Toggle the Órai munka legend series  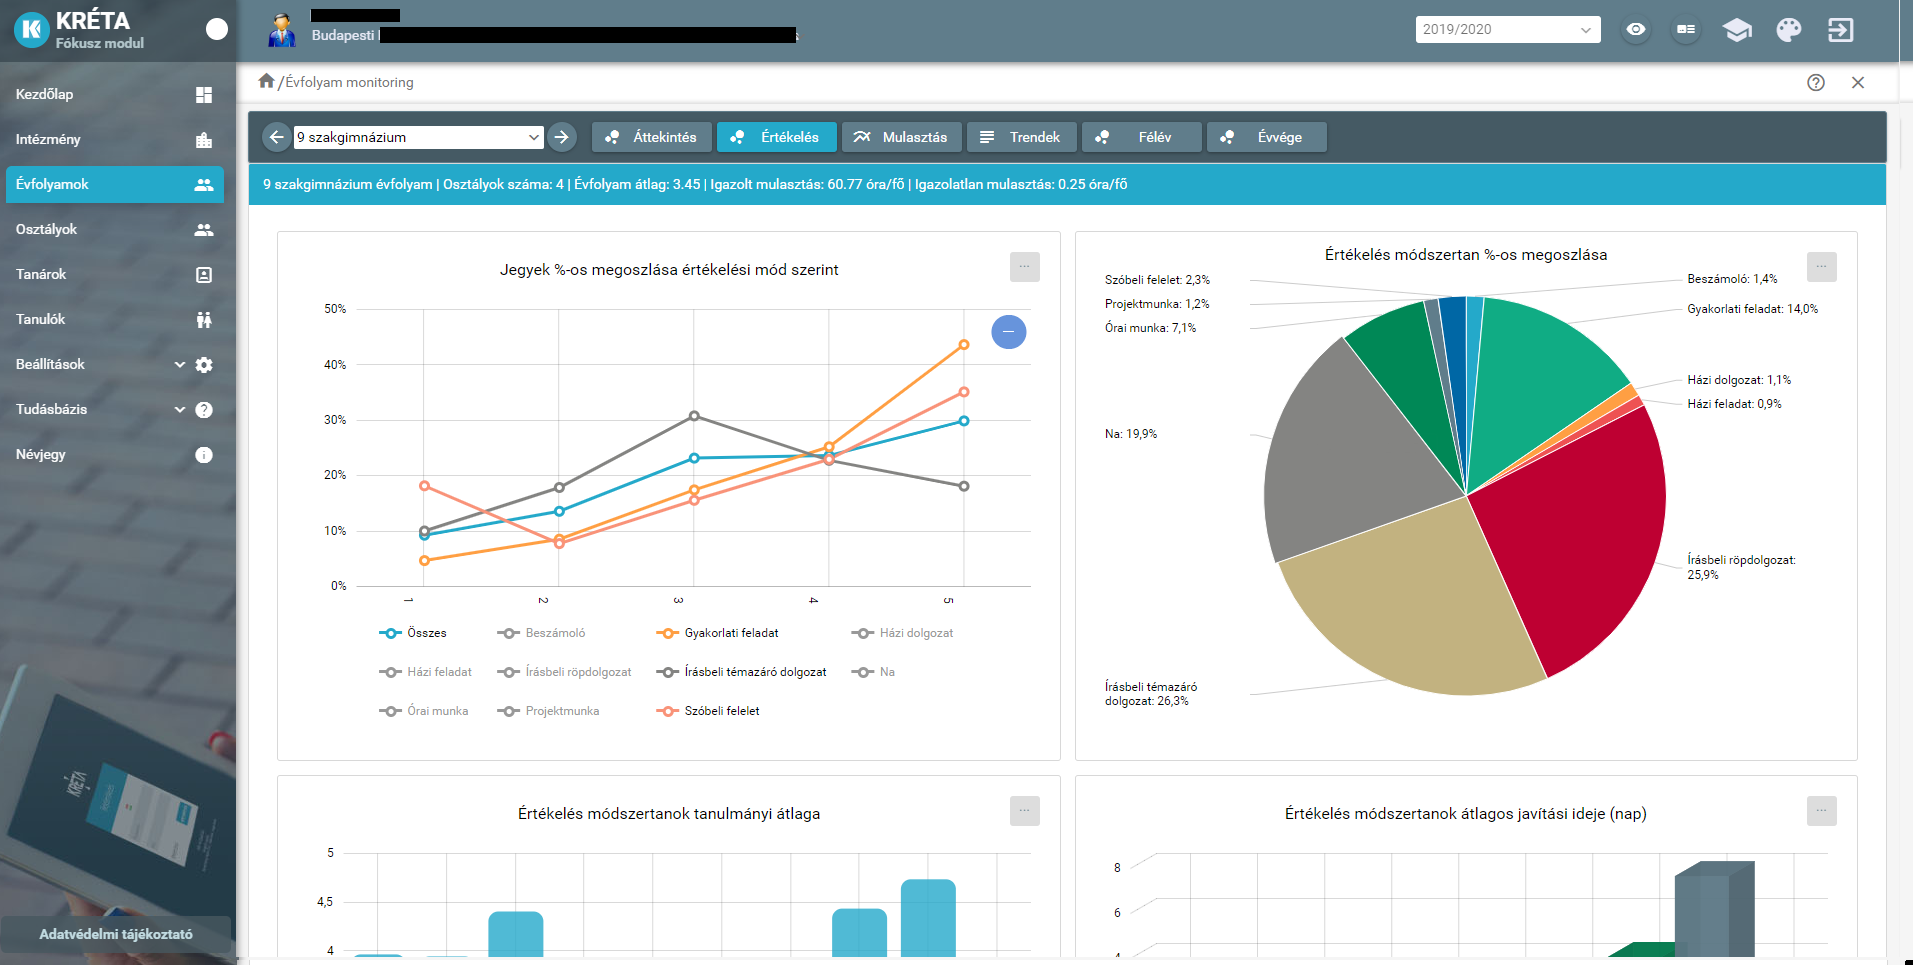[424, 711]
